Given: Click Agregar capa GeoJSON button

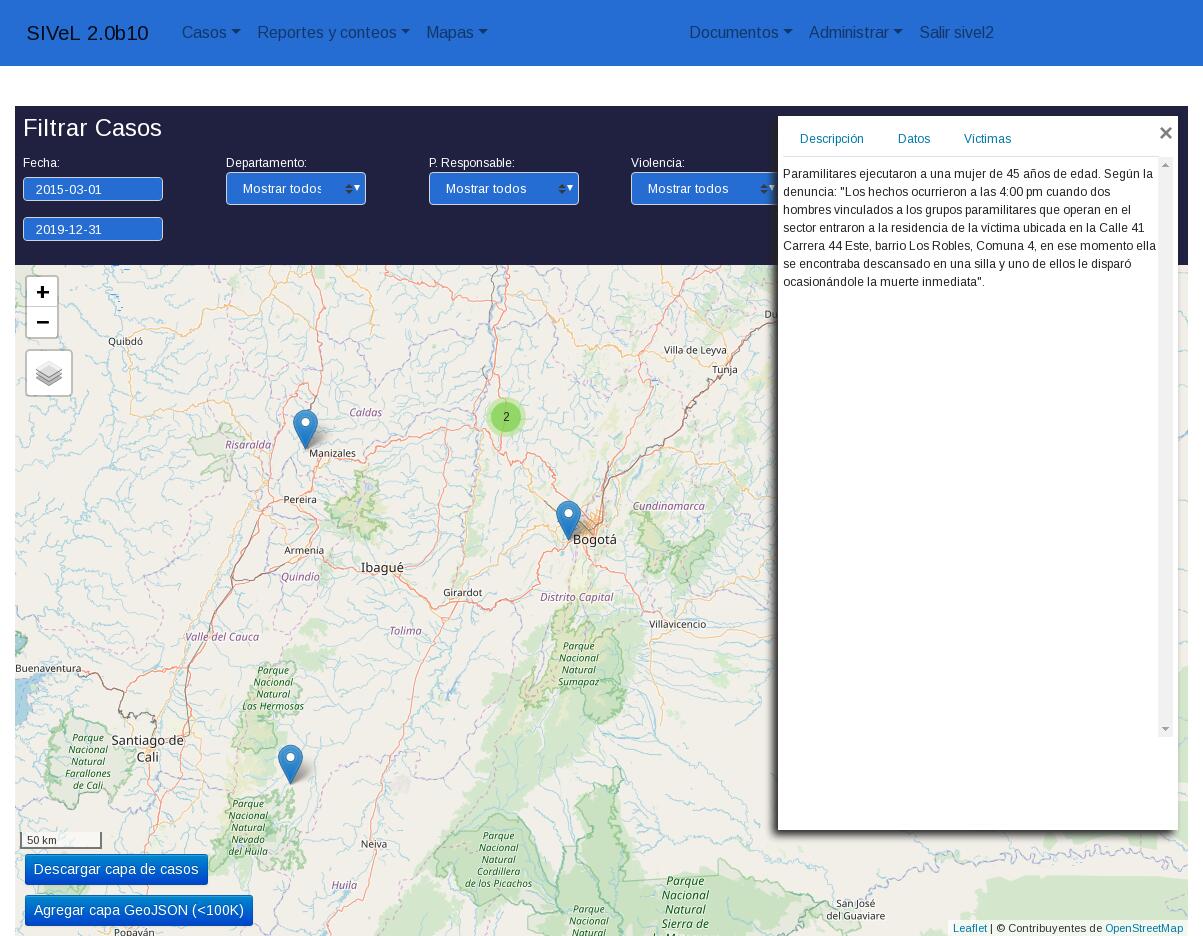Looking at the screenshot, I should pos(139,910).
